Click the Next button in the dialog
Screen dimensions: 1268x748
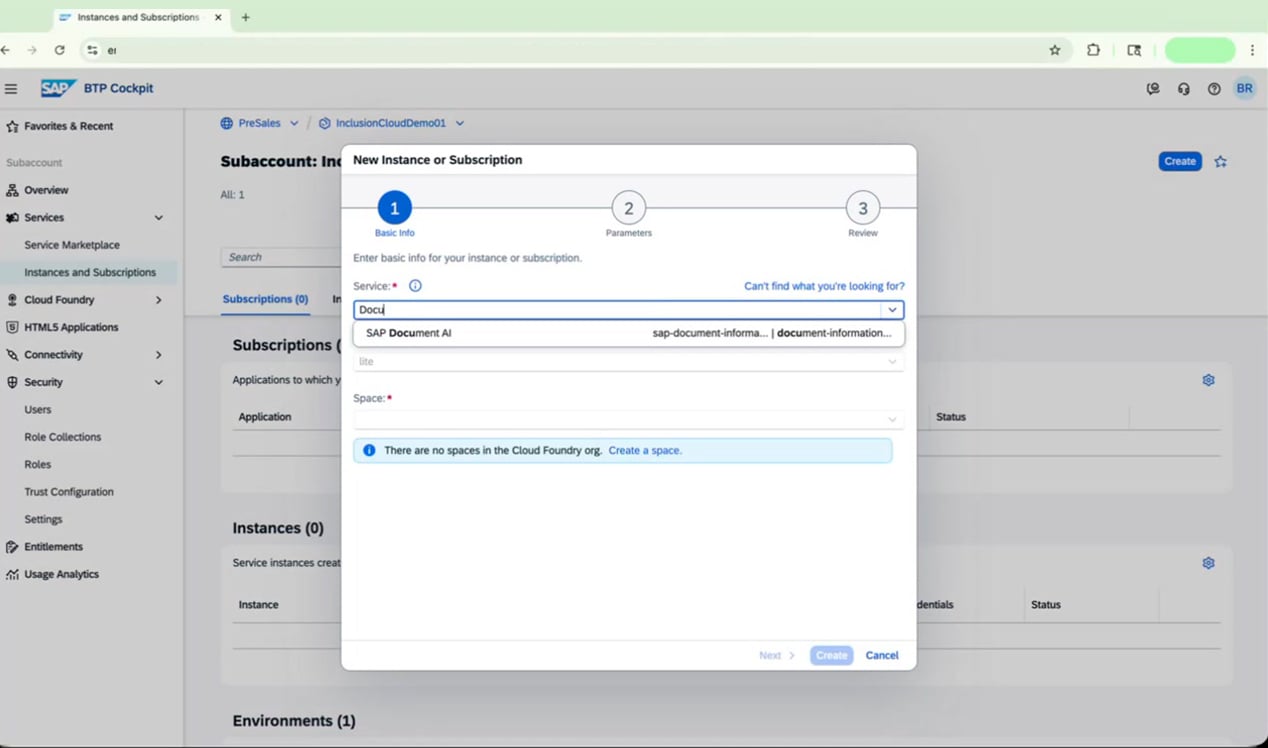777,655
